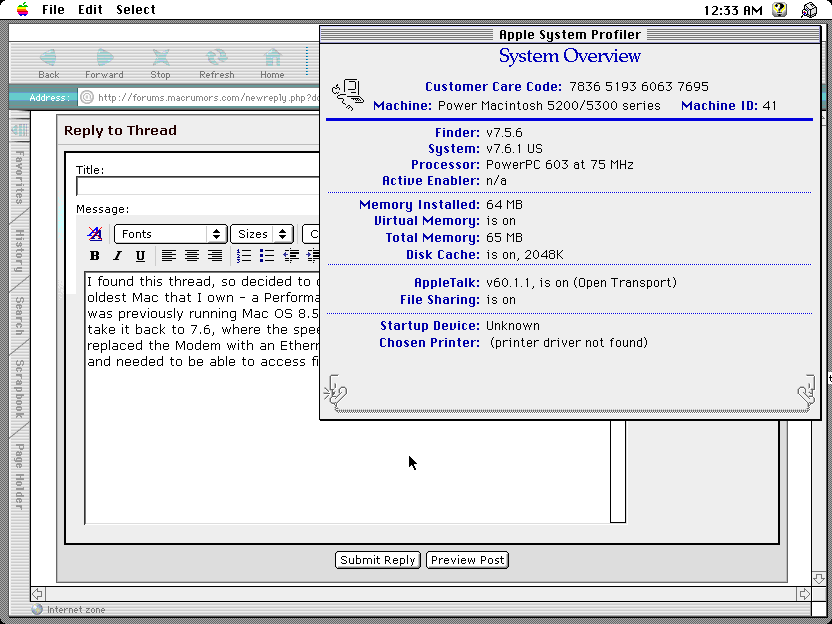
Task: Toggle bold text formatting
Action: [95, 257]
